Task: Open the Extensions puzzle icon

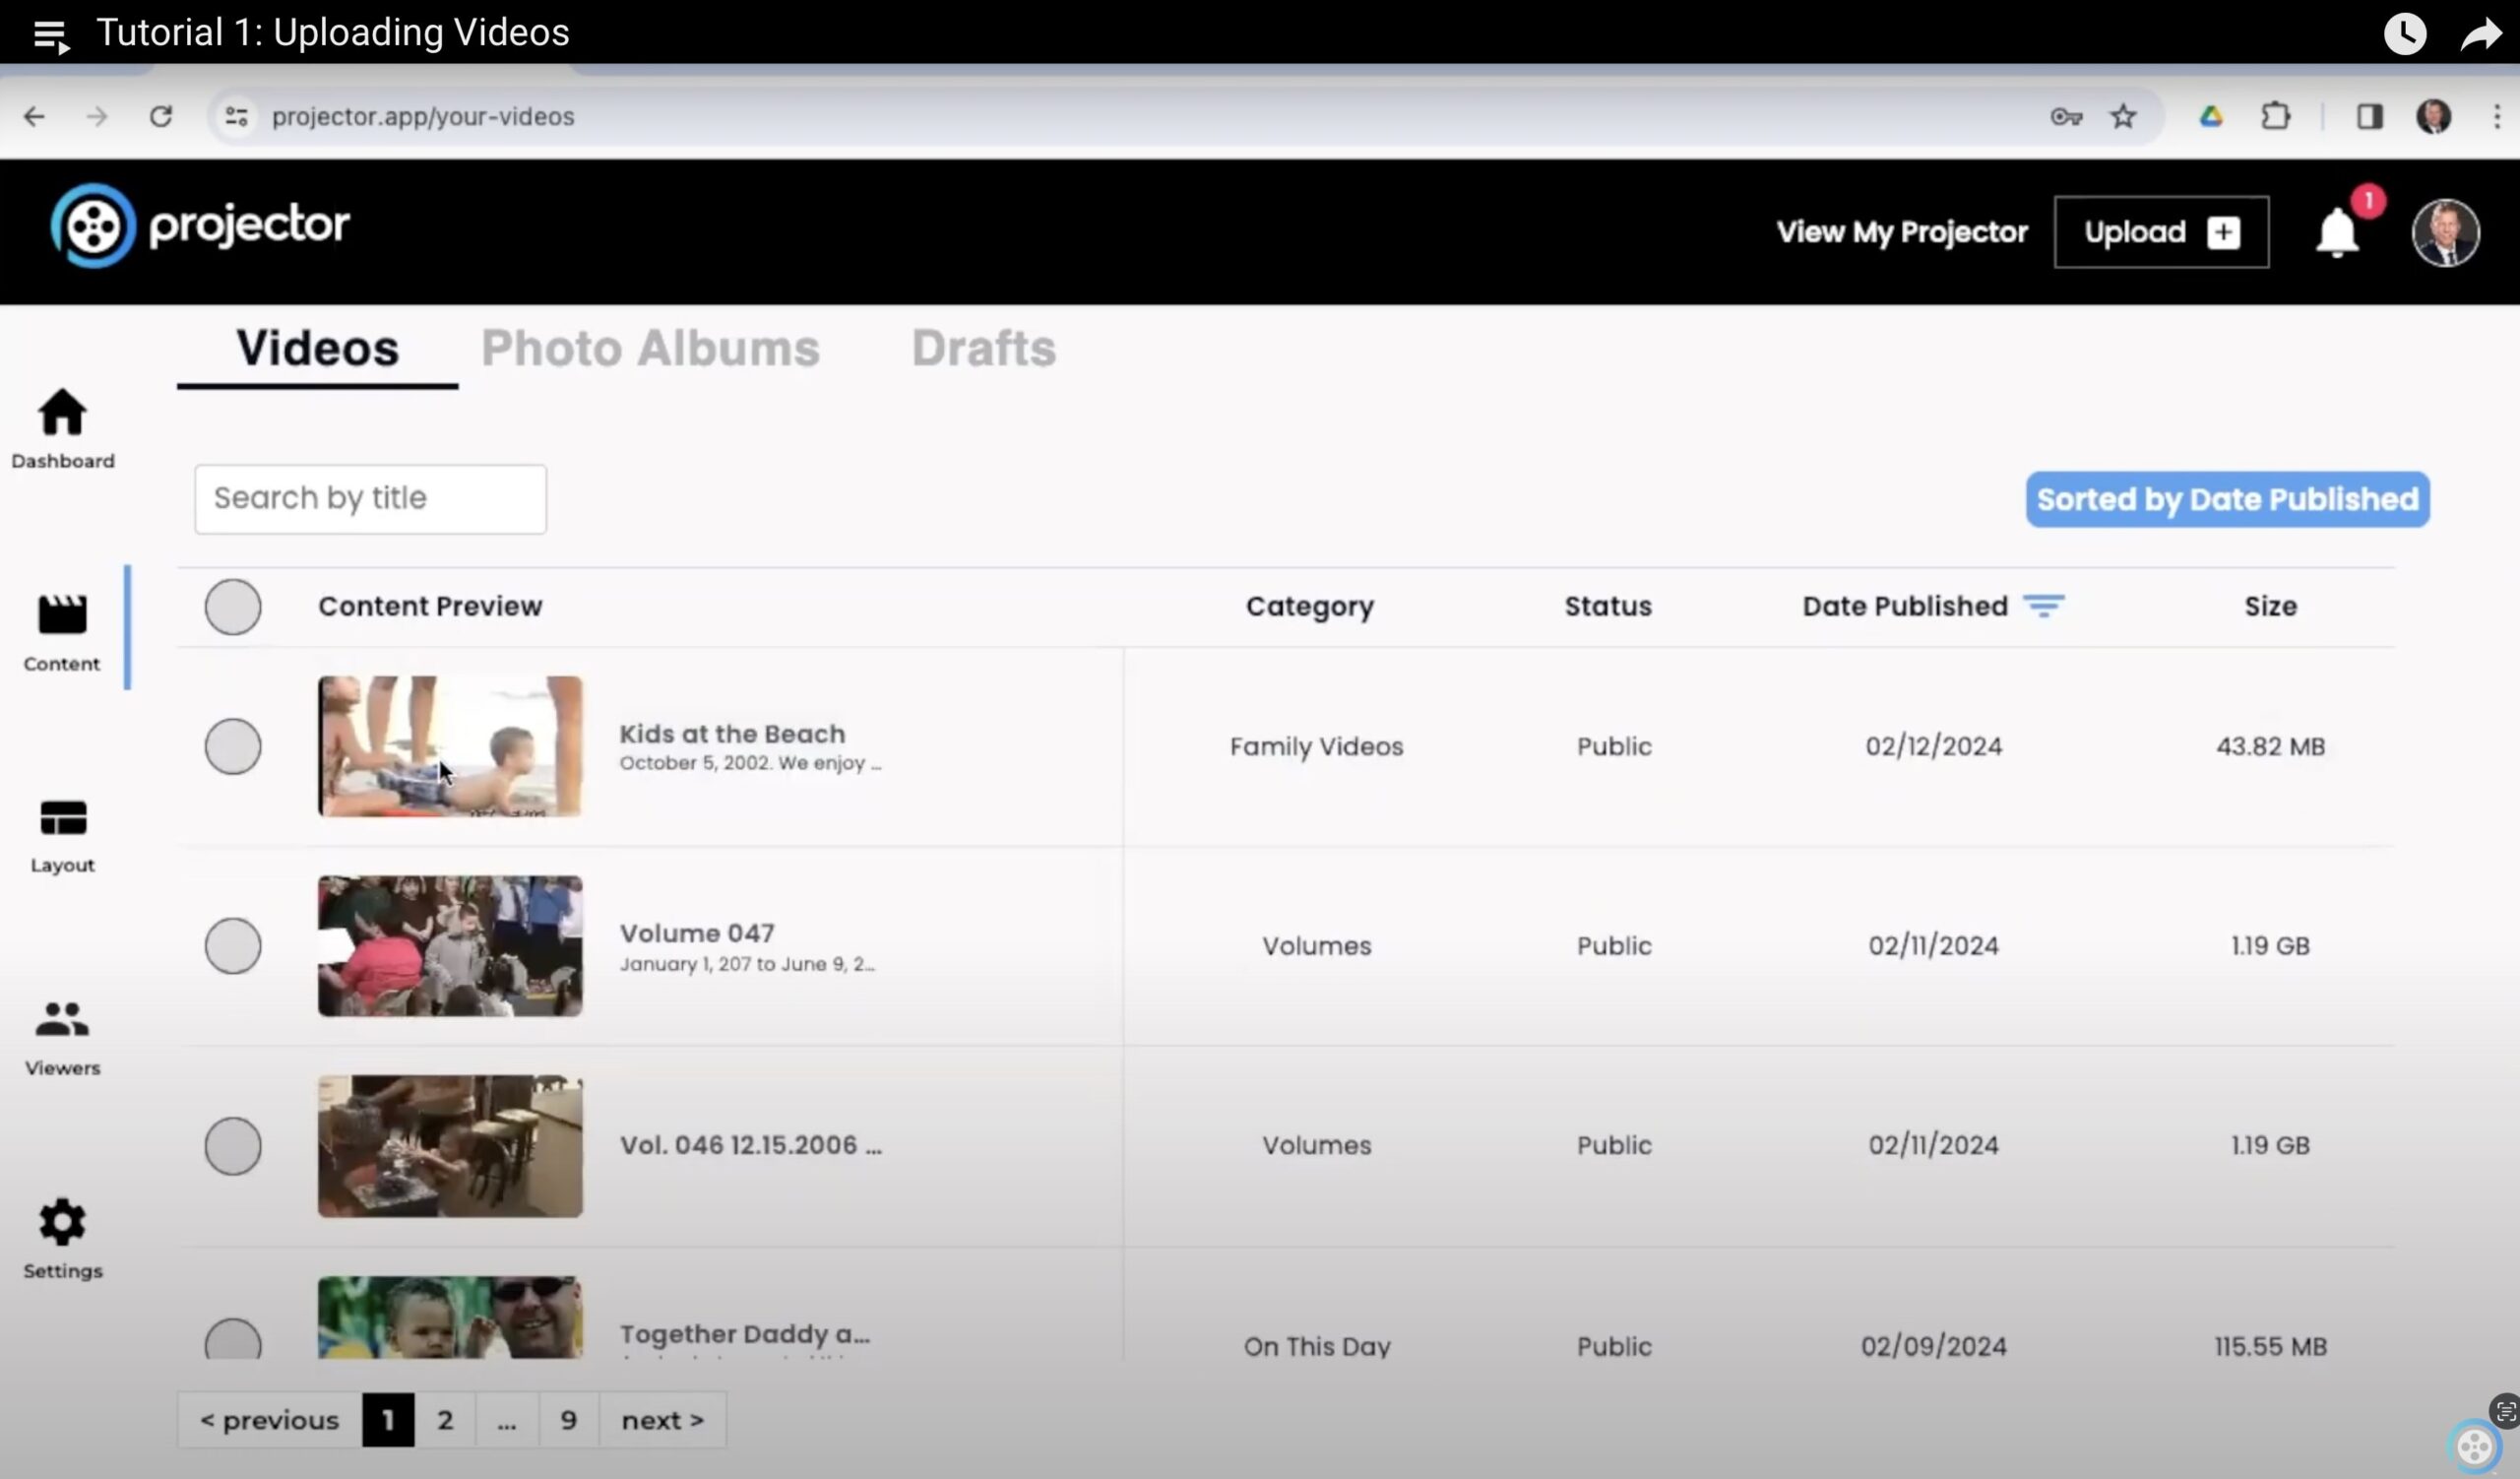Action: tap(2275, 117)
